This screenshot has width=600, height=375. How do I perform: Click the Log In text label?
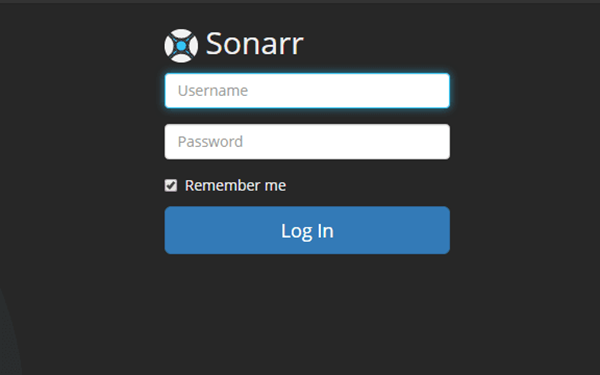307,231
